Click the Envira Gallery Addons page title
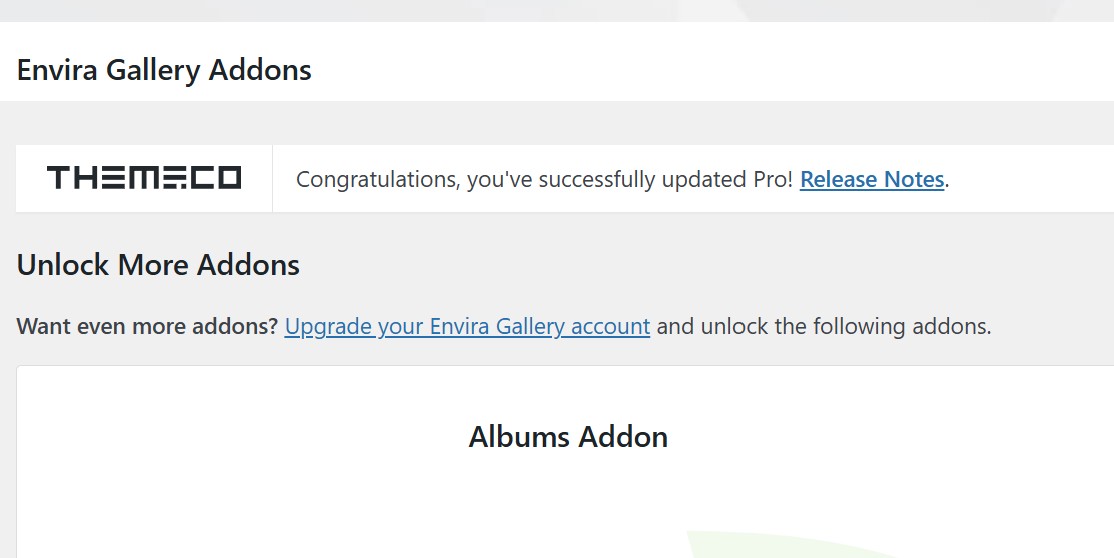1114x558 pixels. coord(164,70)
